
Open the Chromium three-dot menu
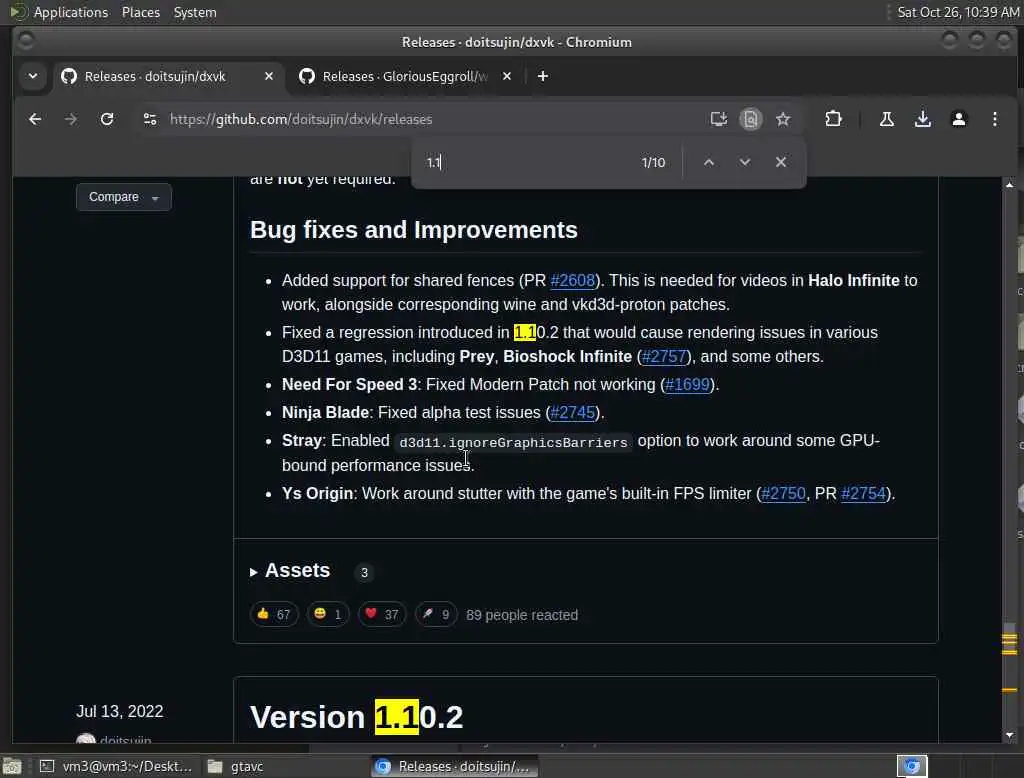pos(995,119)
